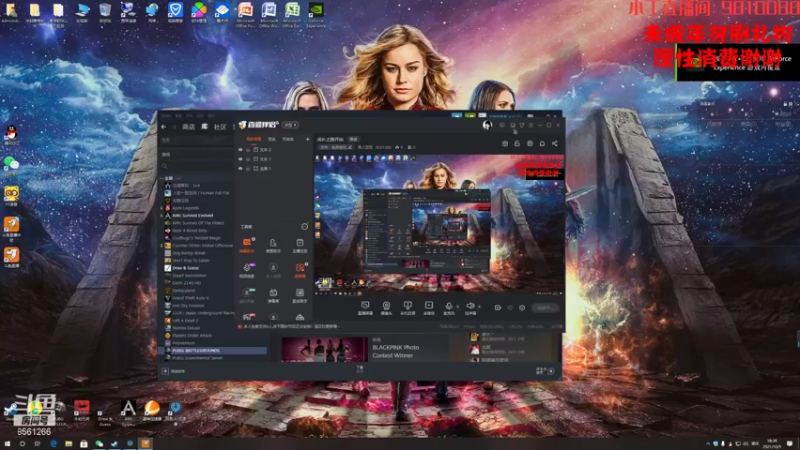
Task: Hide the 全屏1 source with eye icon
Action: (x=240, y=168)
